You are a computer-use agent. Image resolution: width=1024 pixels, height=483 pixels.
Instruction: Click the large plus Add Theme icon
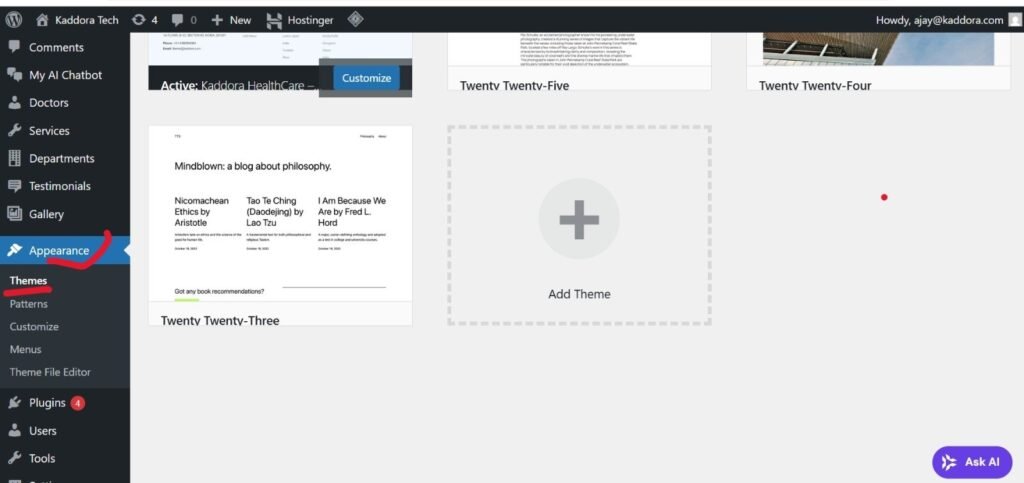[x=579, y=220]
